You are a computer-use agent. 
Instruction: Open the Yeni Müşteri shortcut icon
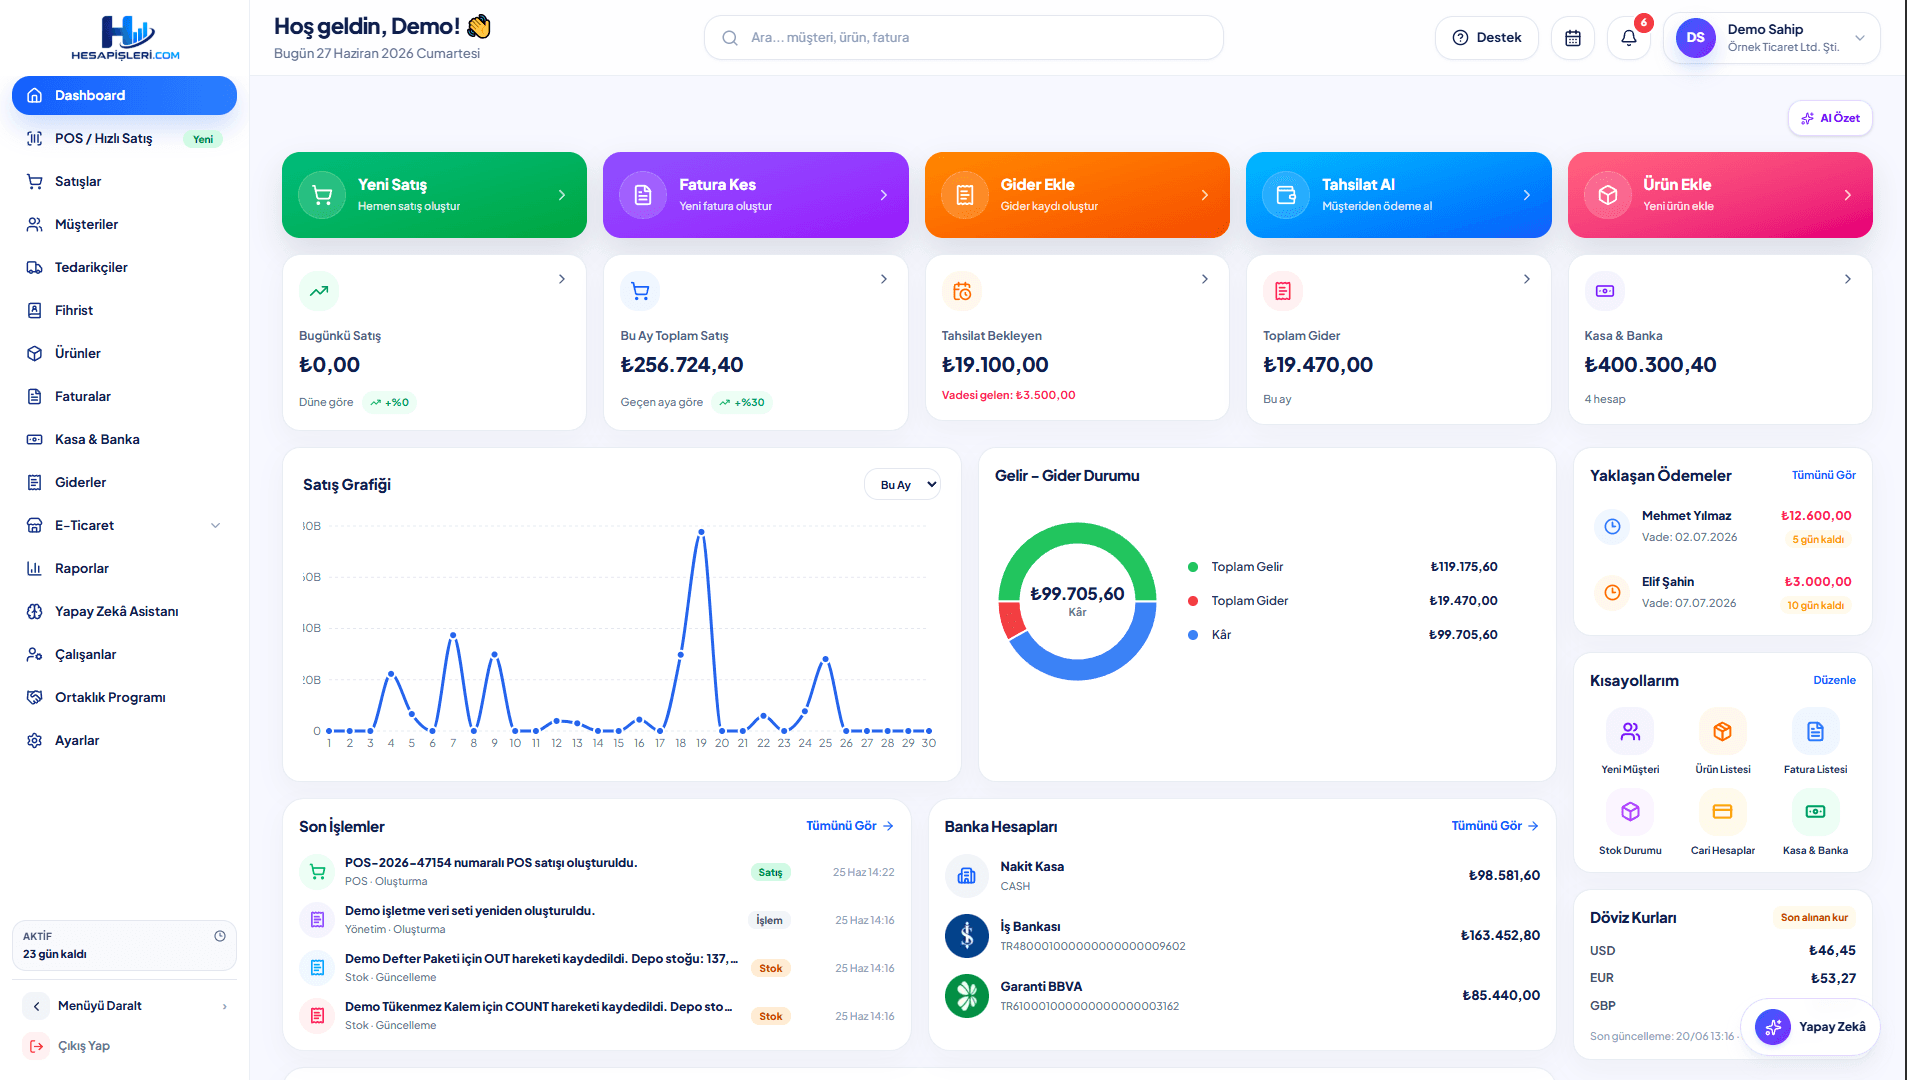point(1630,732)
